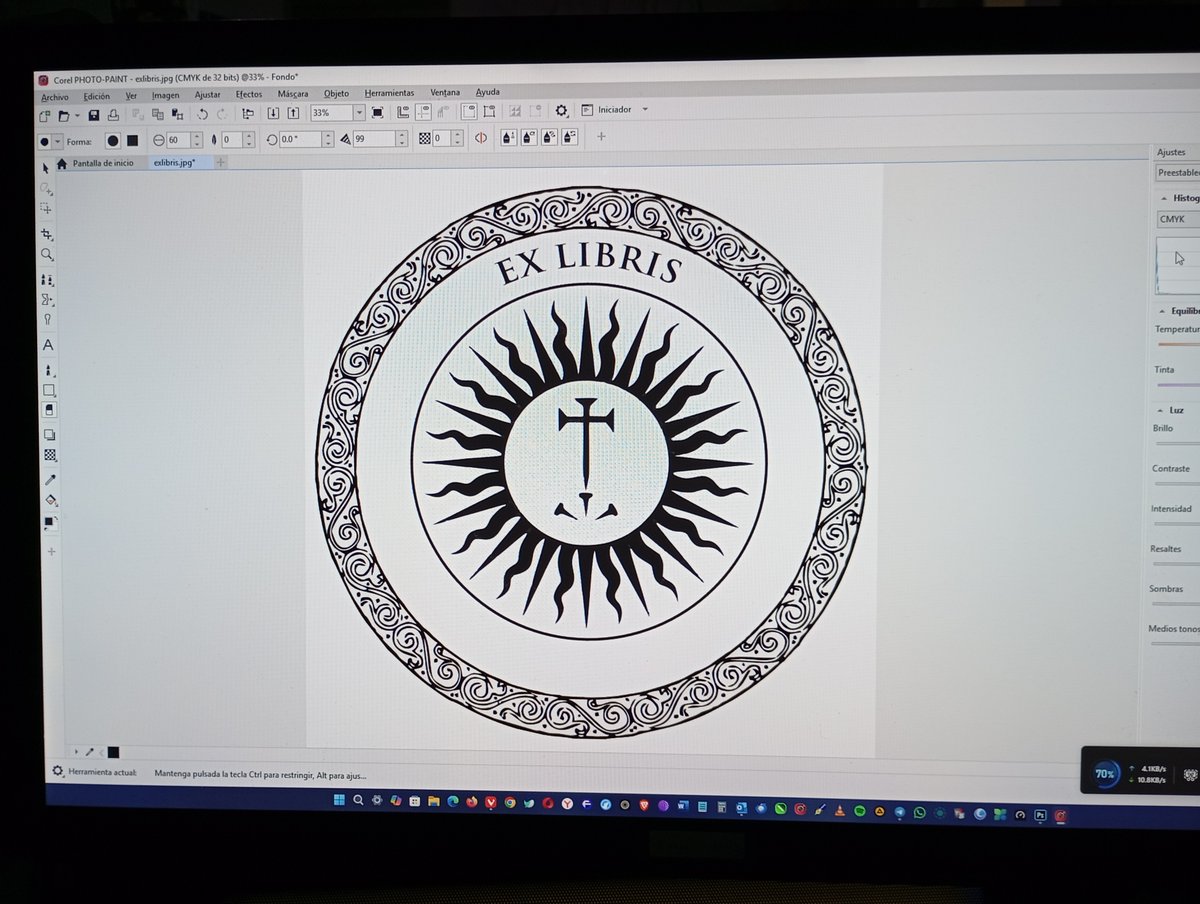This screenshot has height=904, width=1200.
Task: Open the Options gear icon in the toolbar
Action: [561, 112]
